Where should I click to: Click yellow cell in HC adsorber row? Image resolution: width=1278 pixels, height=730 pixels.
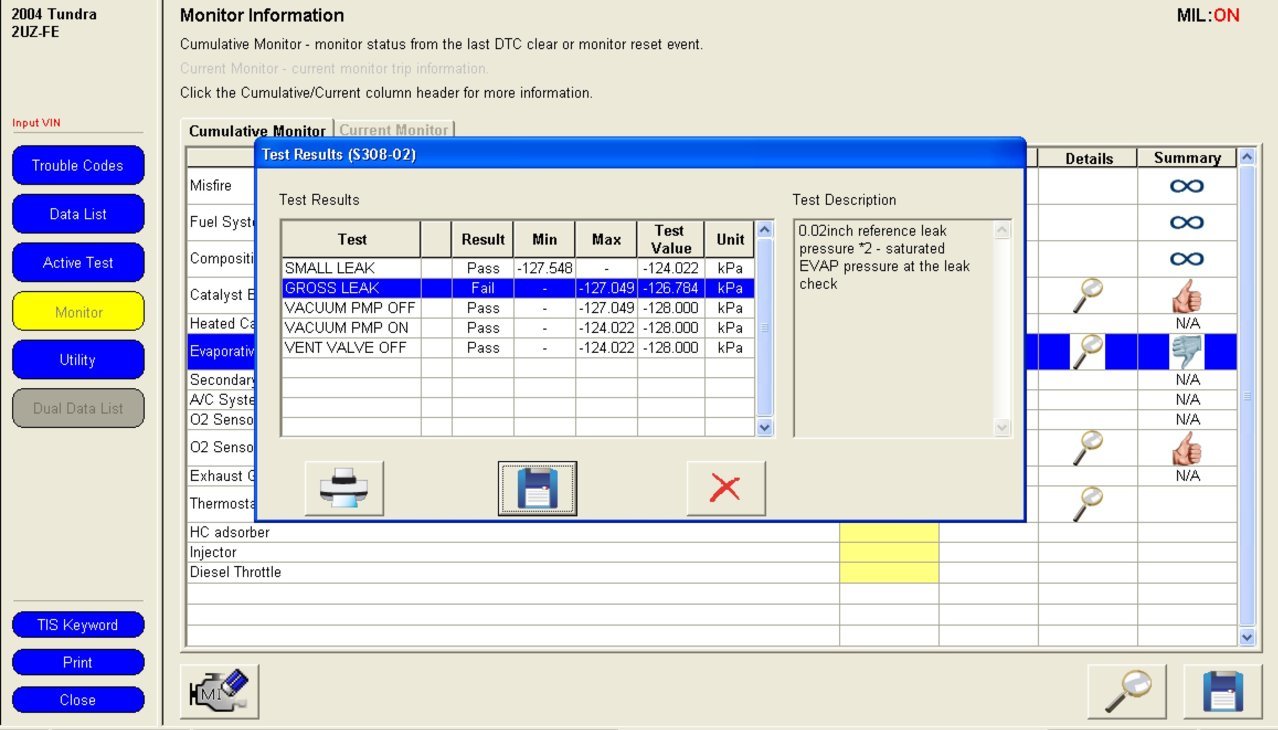coord(889,533)
